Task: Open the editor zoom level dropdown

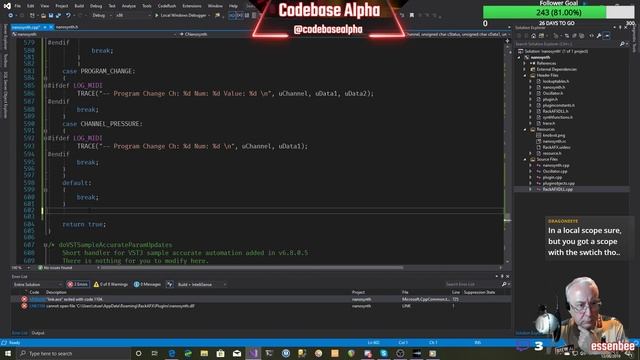Action: tap(21, 268)
